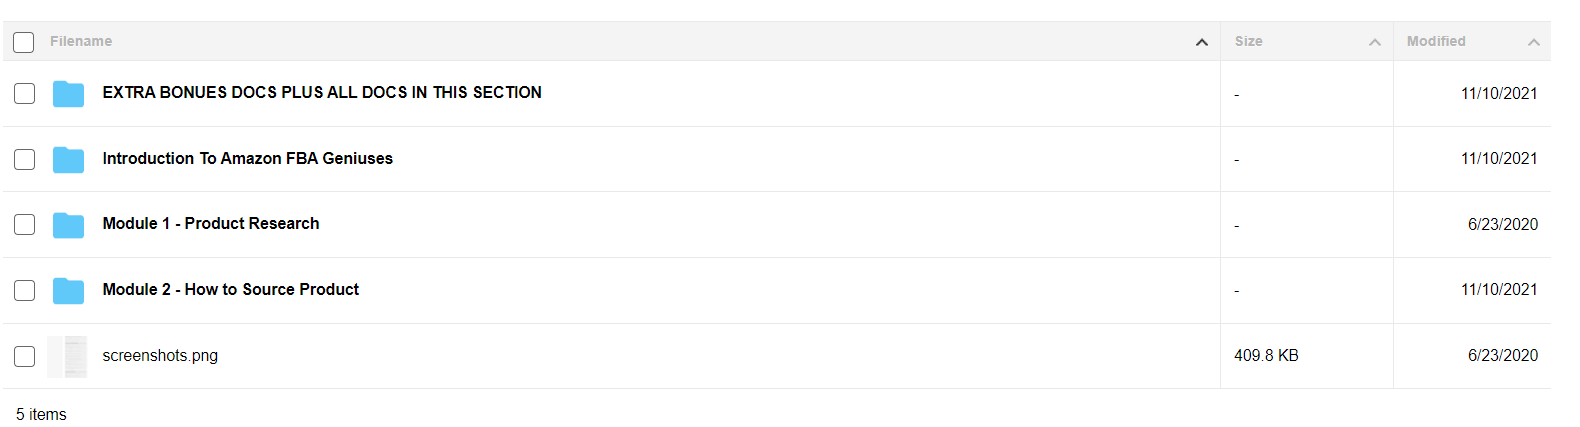This screenshot has width=1580, height=427.
Task: Open the screenshots.png file name
Action: 160,355
